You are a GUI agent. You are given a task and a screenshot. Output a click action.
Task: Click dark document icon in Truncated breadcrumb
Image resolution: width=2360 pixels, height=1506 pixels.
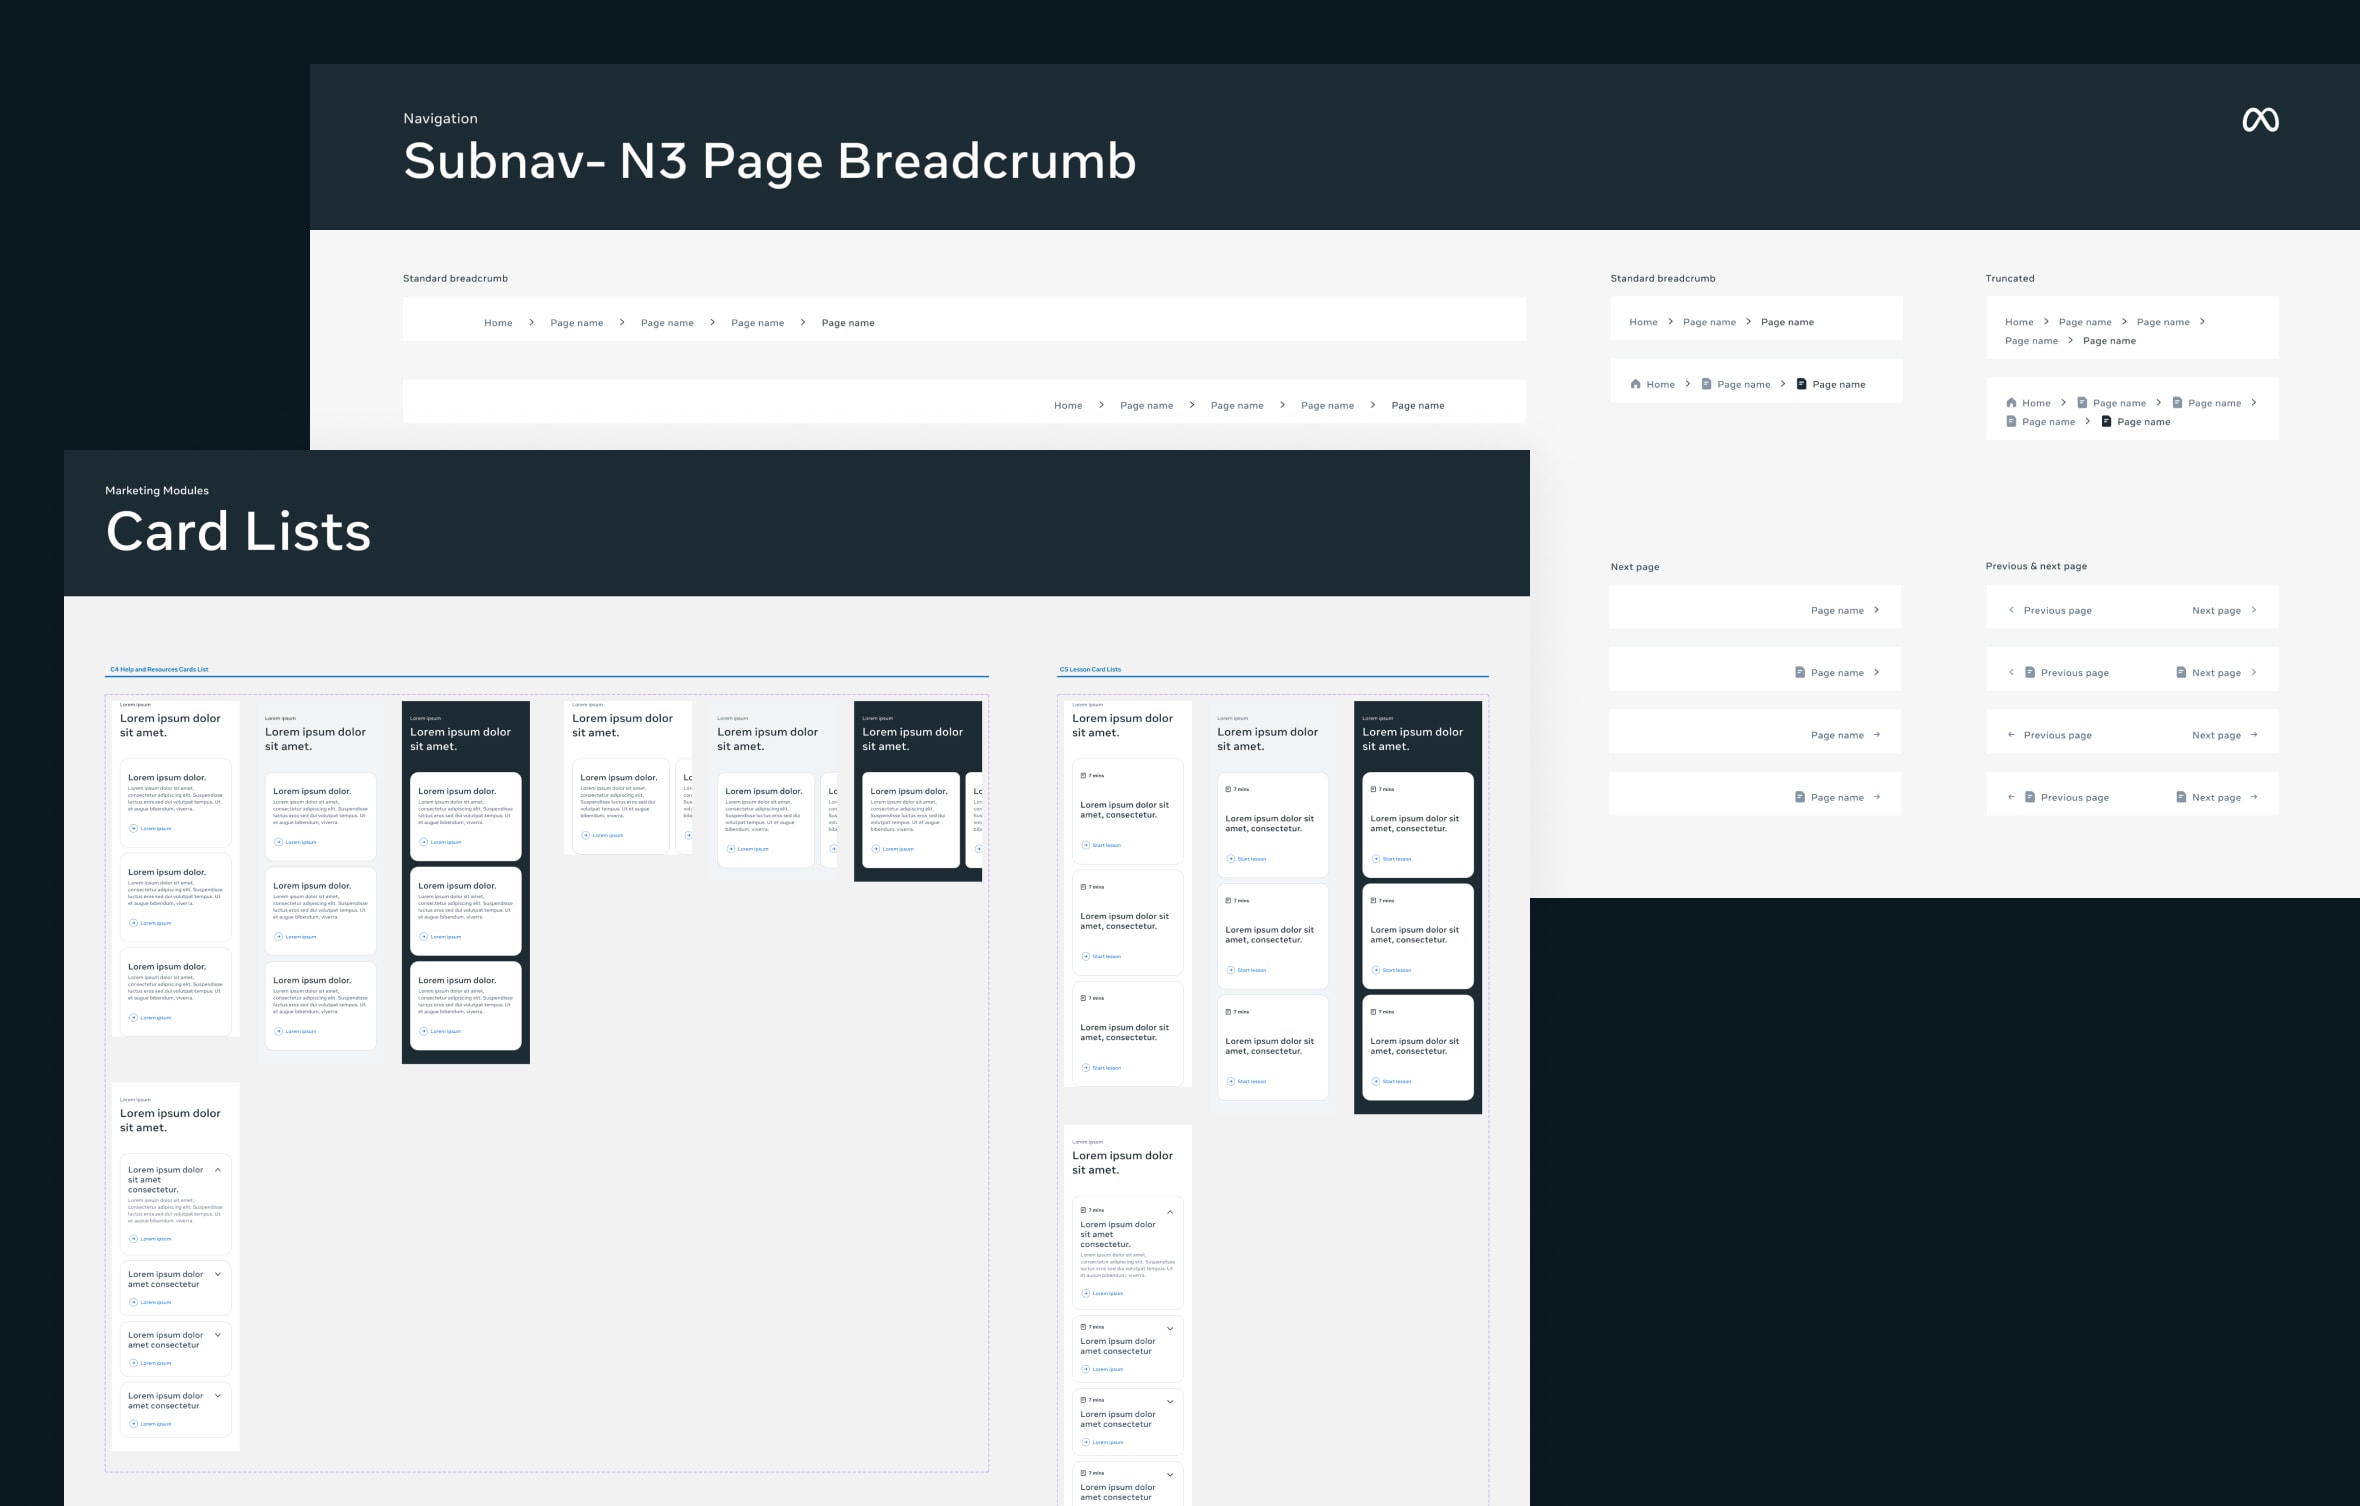click(x=2106, y=422)
